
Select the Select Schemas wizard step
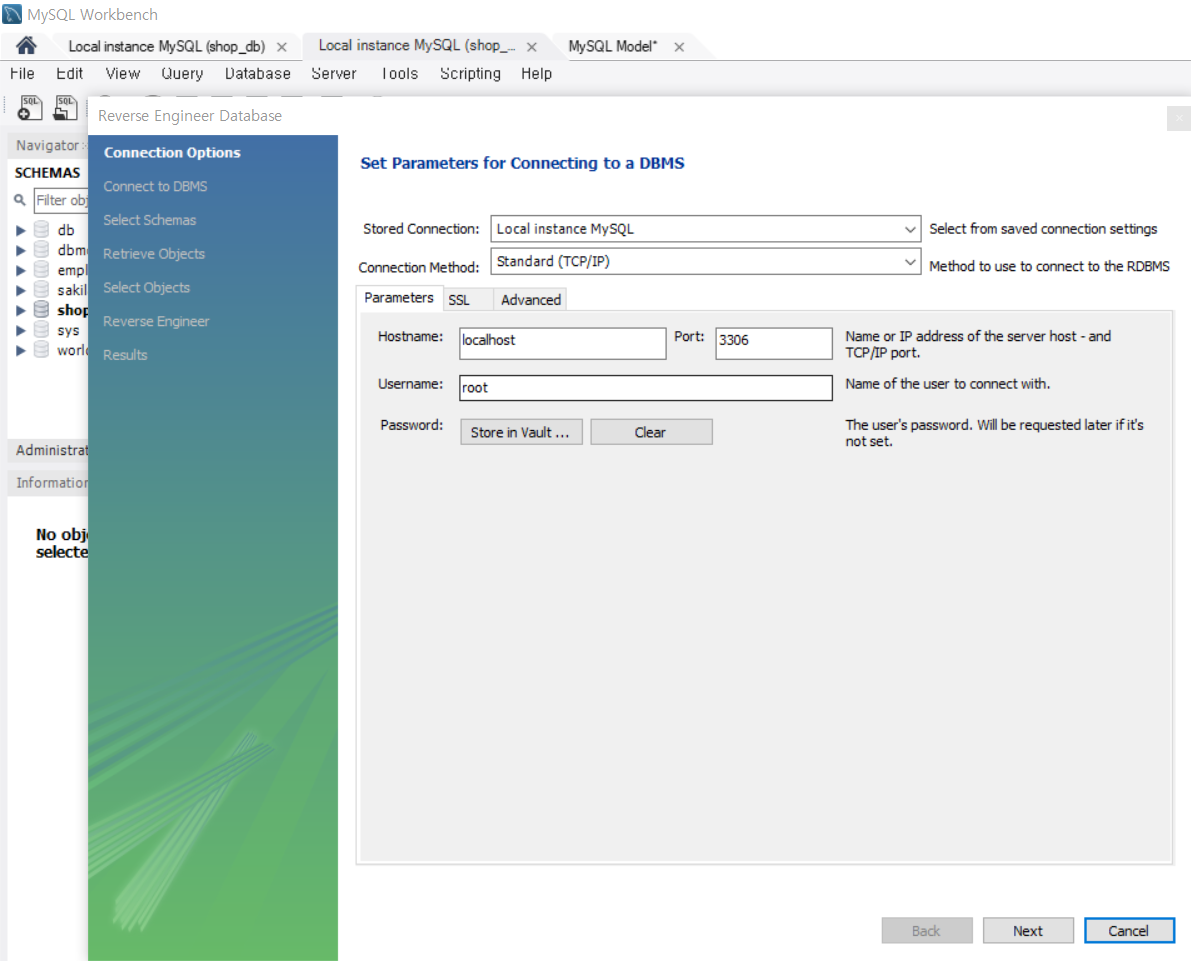(150, 220)
